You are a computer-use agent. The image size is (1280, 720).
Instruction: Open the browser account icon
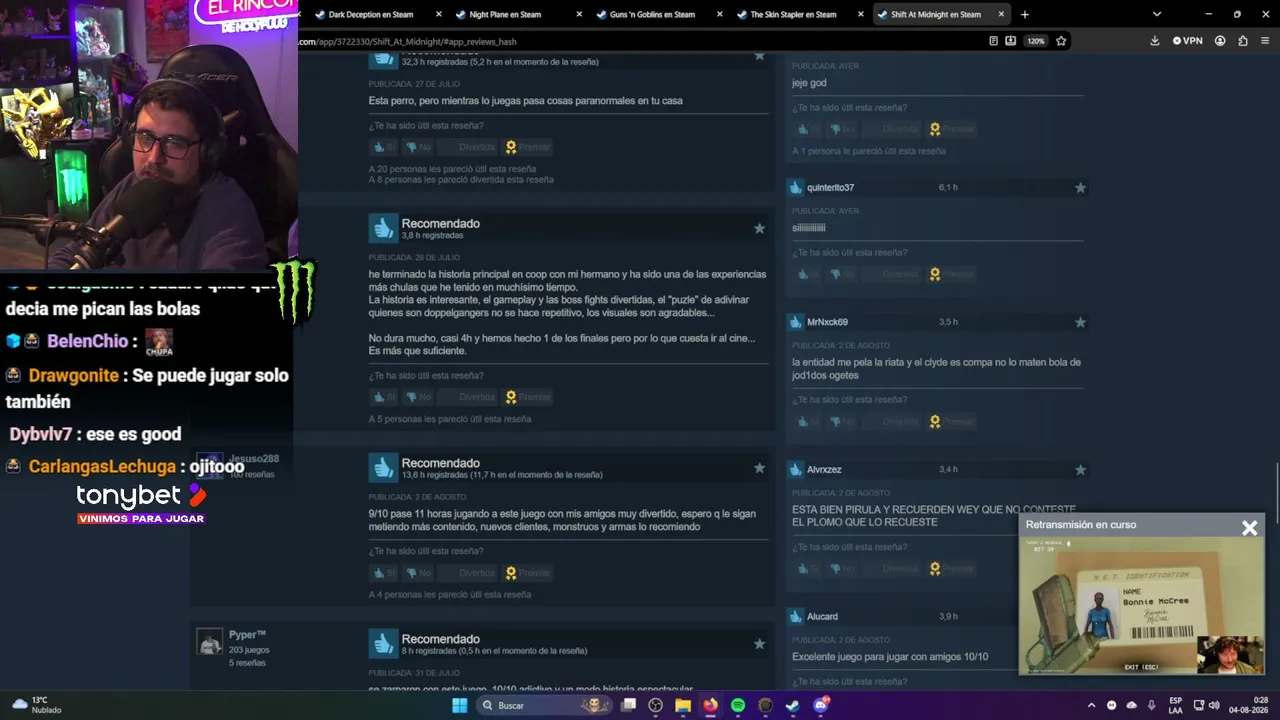point(1220,41)
